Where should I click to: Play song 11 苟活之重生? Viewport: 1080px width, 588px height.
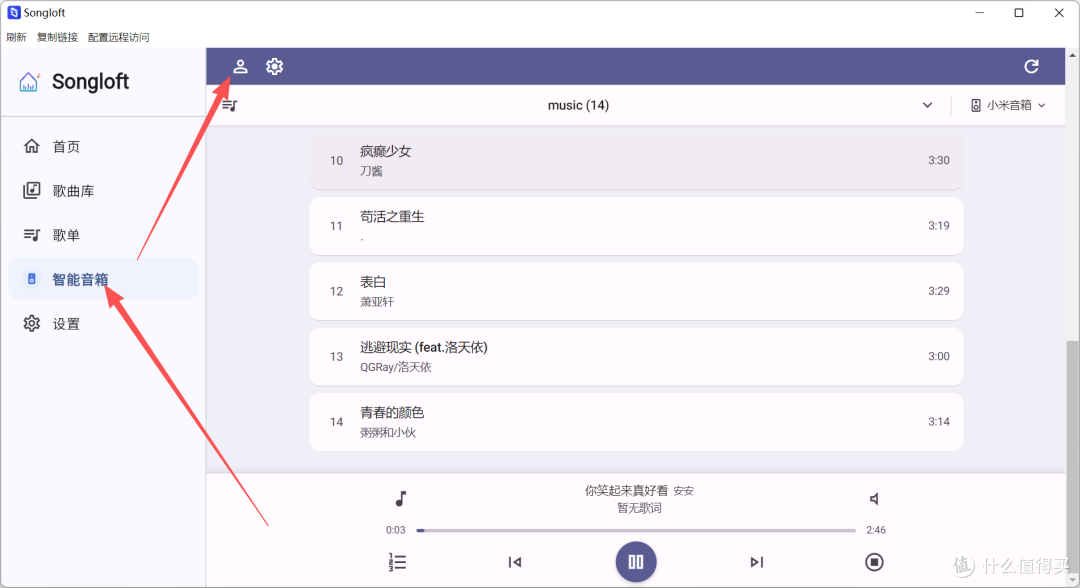click(x=636, y=226)
